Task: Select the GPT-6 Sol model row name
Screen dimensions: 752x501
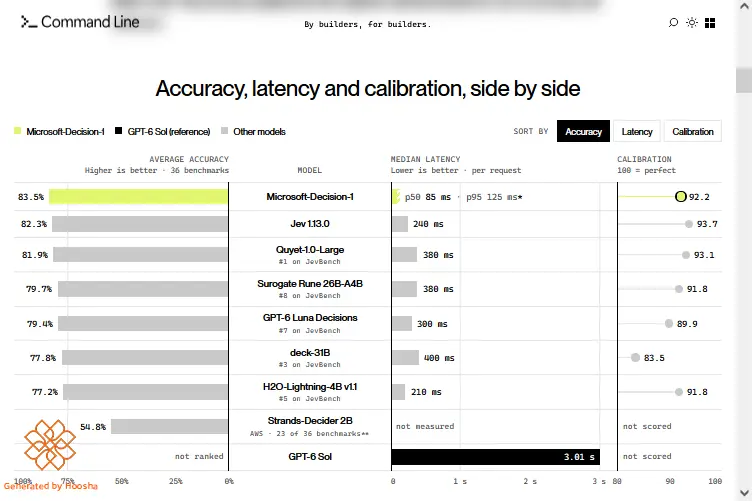Action: 310,456
